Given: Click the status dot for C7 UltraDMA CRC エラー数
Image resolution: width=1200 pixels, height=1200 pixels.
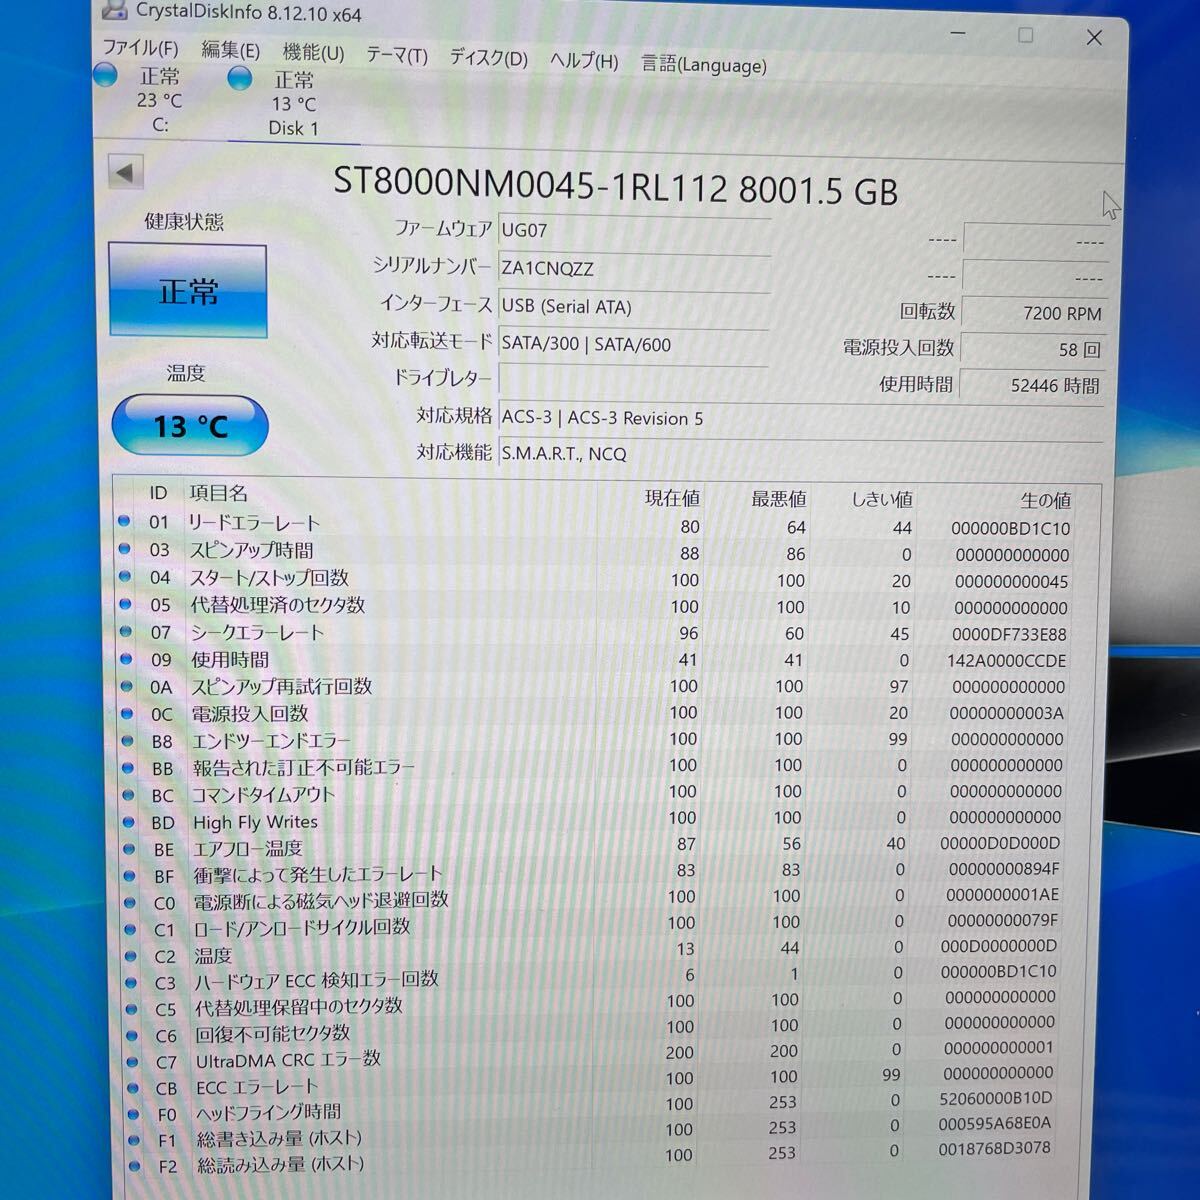Looking at the screenshot, I should tap(132, 1061).
